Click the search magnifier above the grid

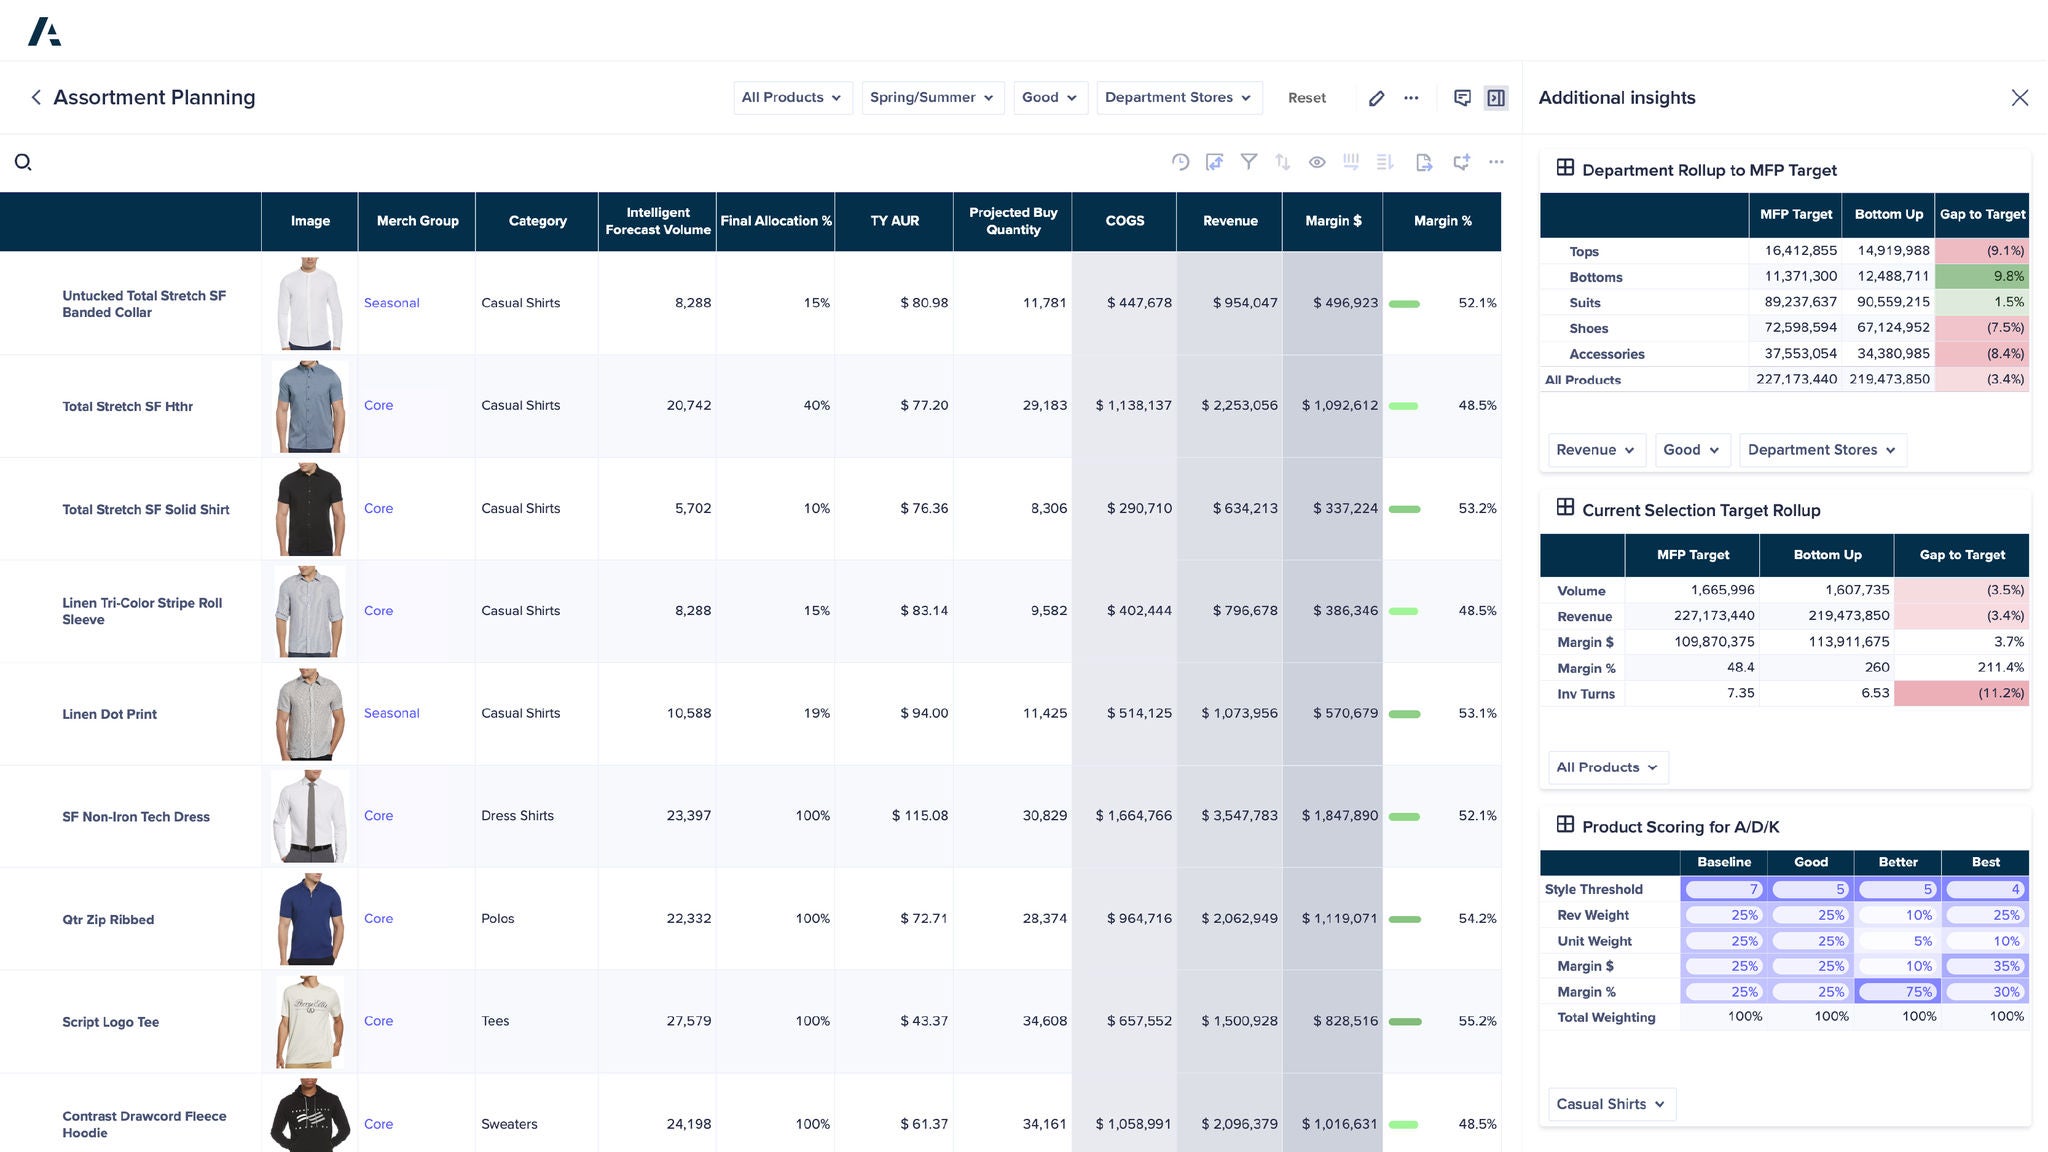click(24, 162)
